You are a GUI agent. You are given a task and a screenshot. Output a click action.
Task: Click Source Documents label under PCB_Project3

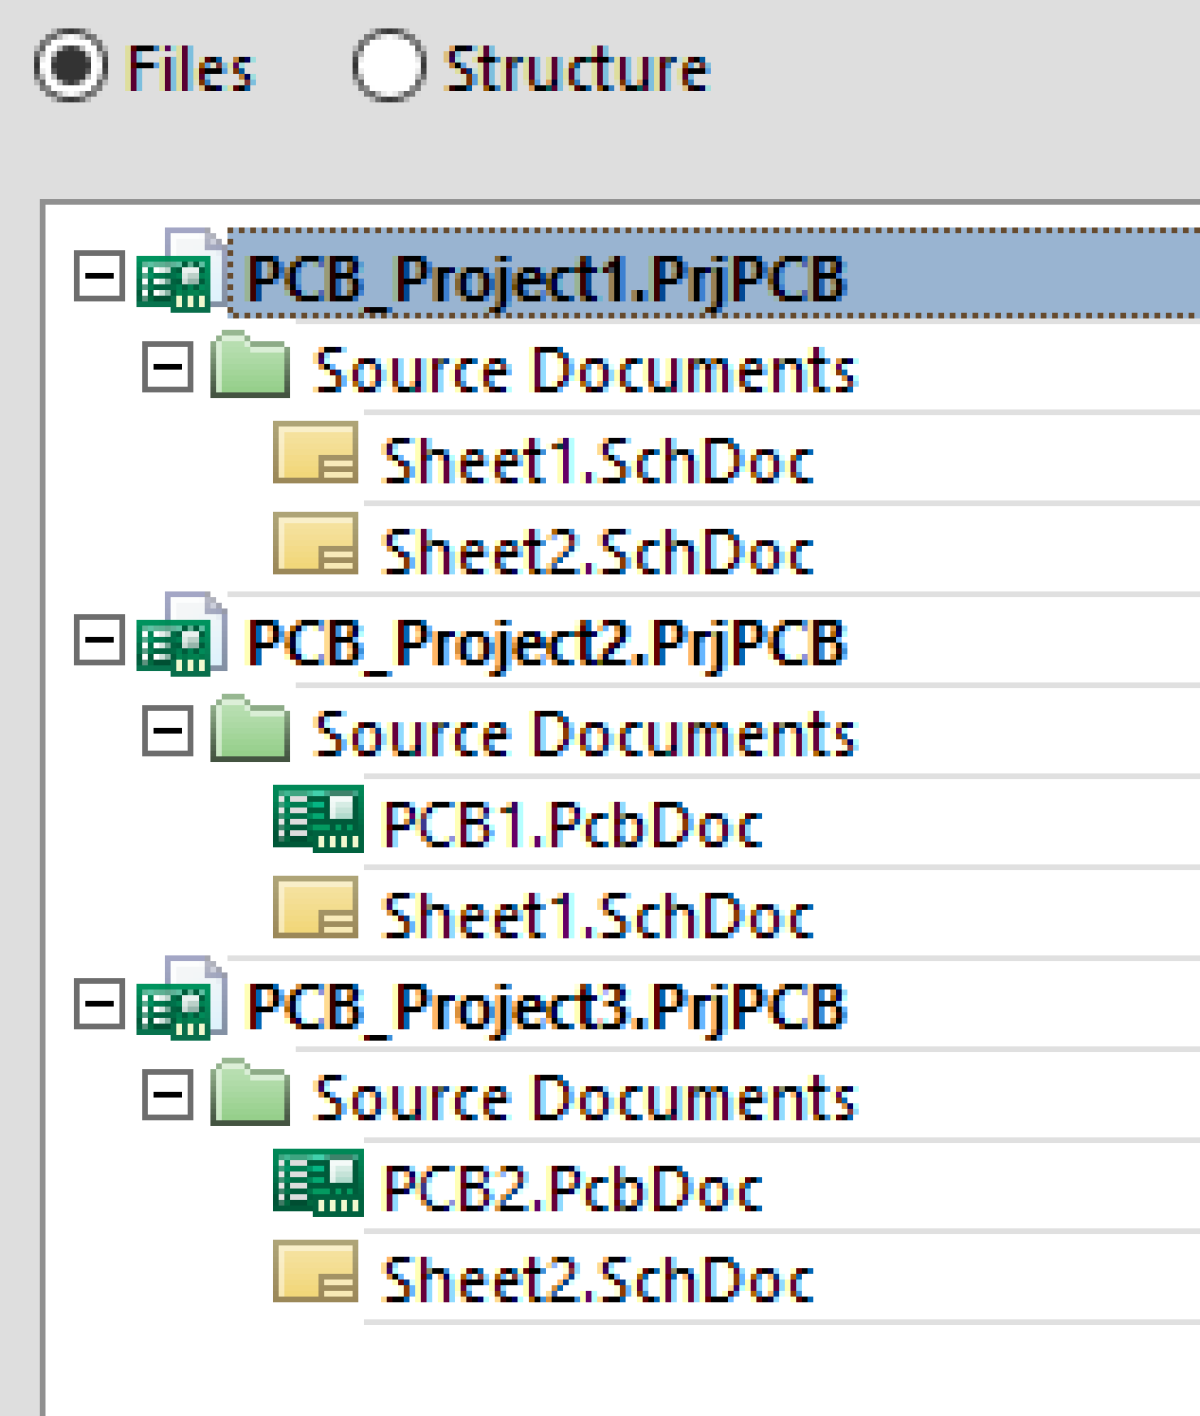(585, 1095)
